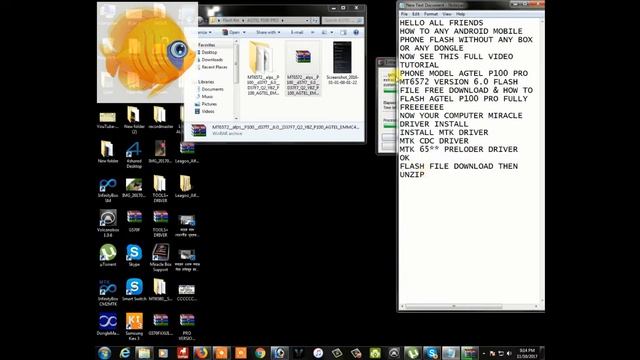Screen dimensions: 640x360
Task: Show hidden system tray icons
Action: coord(484,353)
